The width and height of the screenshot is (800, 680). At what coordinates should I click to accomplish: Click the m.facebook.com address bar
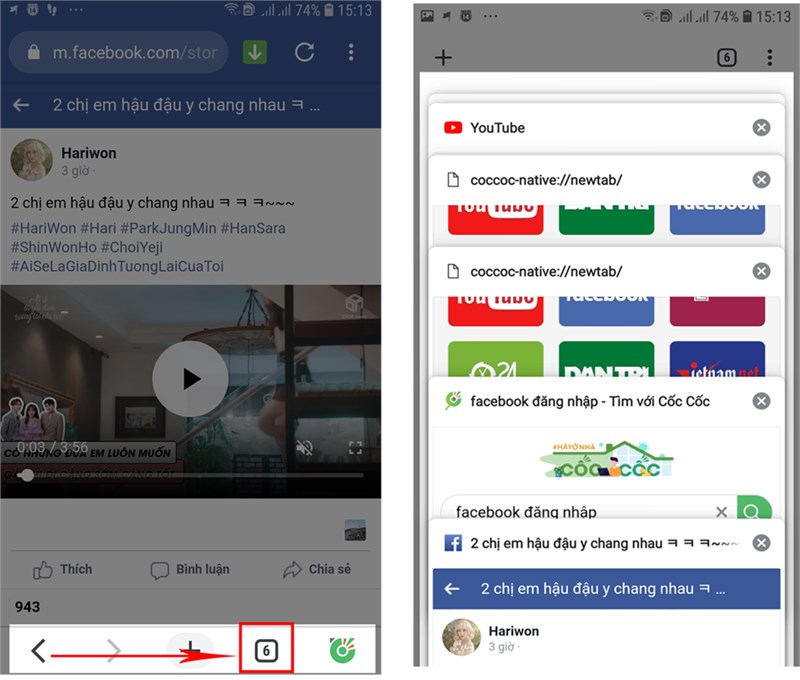click(x=118, y=52)
